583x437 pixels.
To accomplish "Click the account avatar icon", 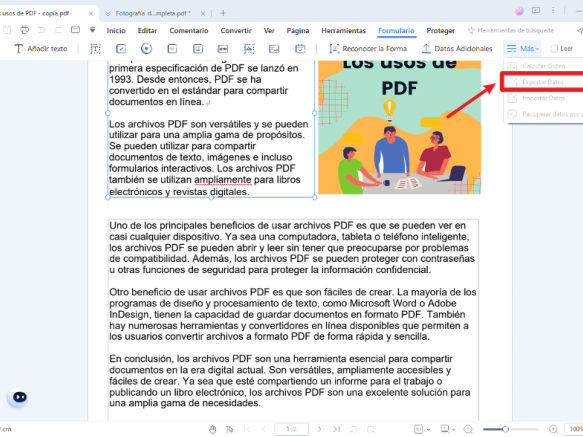I will click(x=519, y=11).
